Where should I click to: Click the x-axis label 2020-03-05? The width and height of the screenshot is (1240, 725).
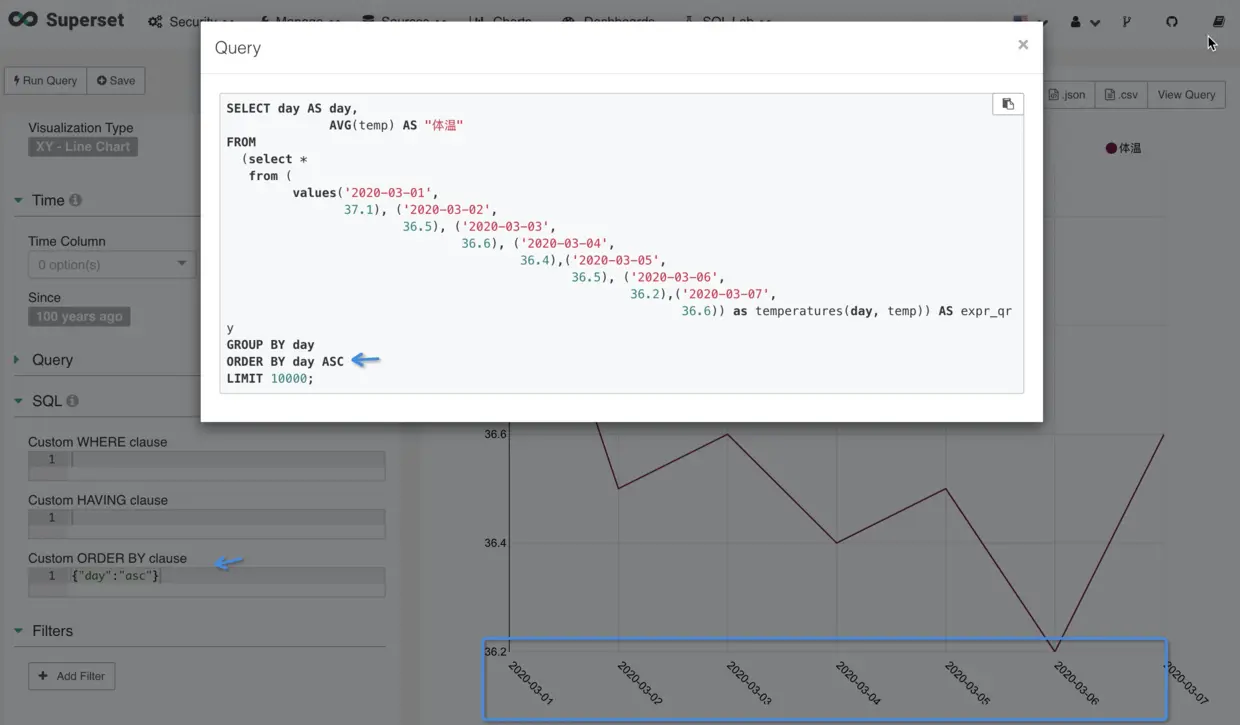pos(966,683)
